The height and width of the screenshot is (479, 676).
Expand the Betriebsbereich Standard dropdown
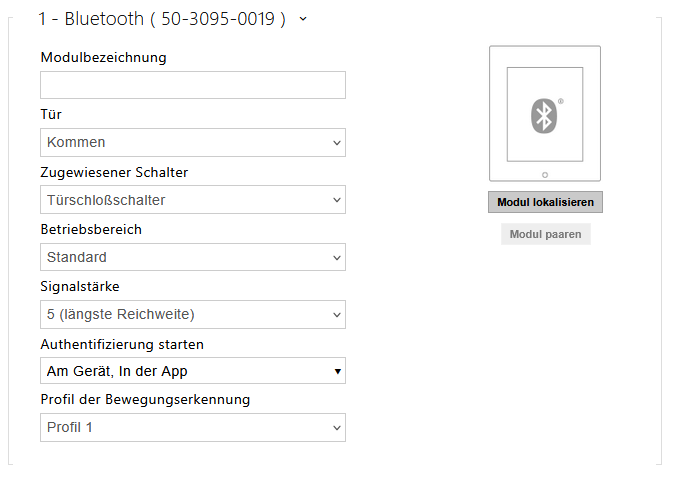point(193,257)
